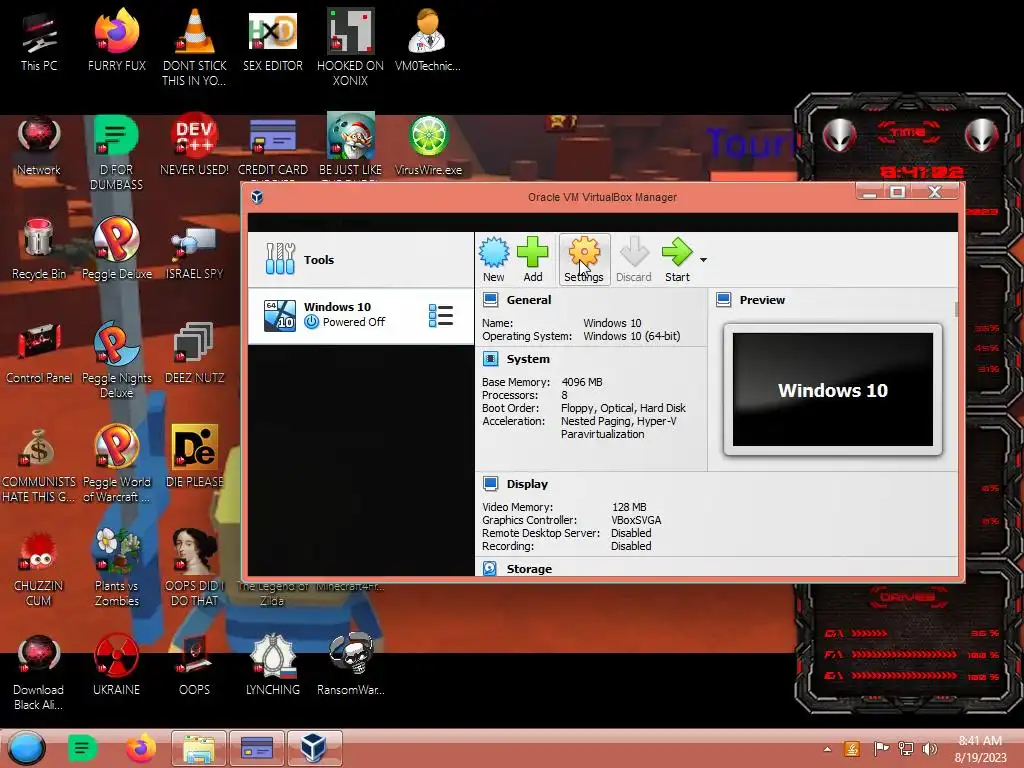Select the Plants vs Zombies desktop icon
The image size is (1024, 768).
coord(117,568)
